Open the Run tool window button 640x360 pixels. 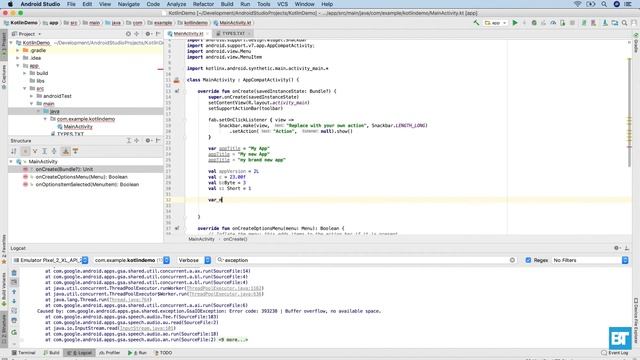[x=137, y=353]
